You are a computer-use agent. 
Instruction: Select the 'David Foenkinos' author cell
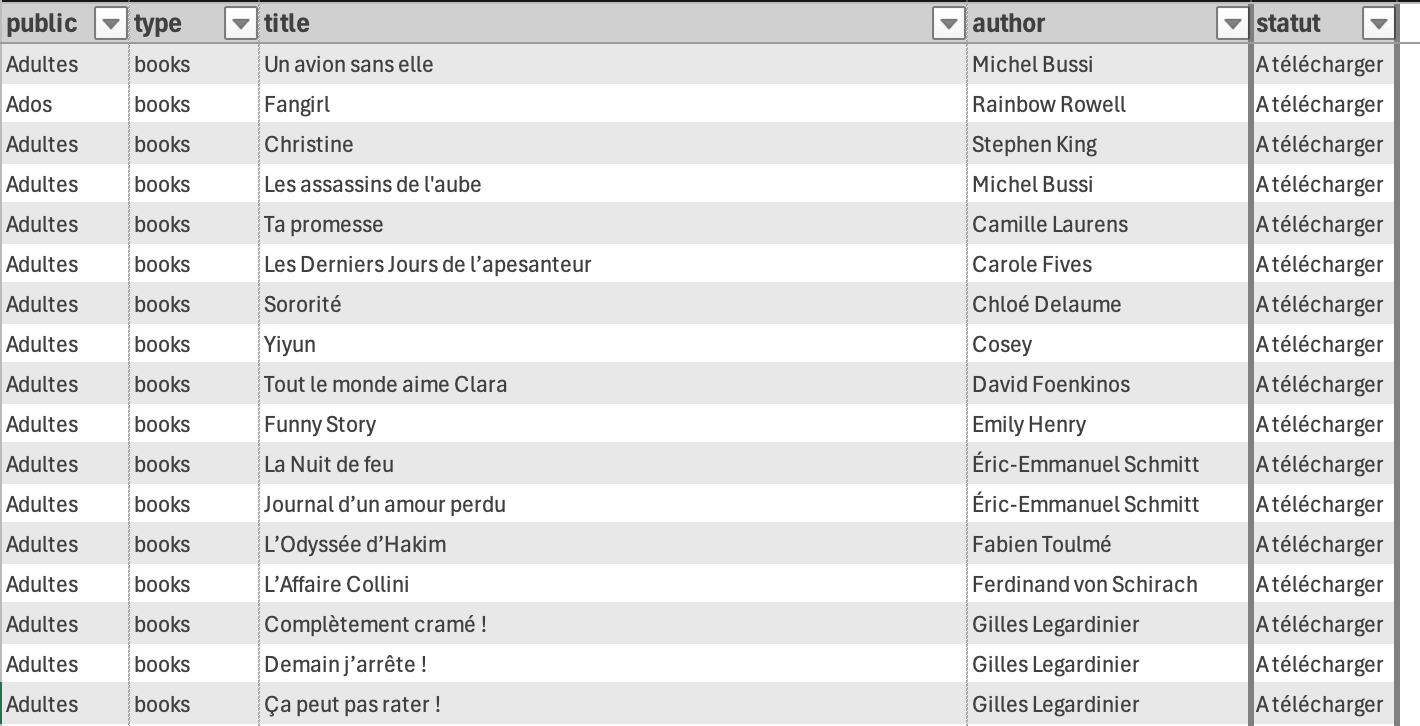(1051, 385)
